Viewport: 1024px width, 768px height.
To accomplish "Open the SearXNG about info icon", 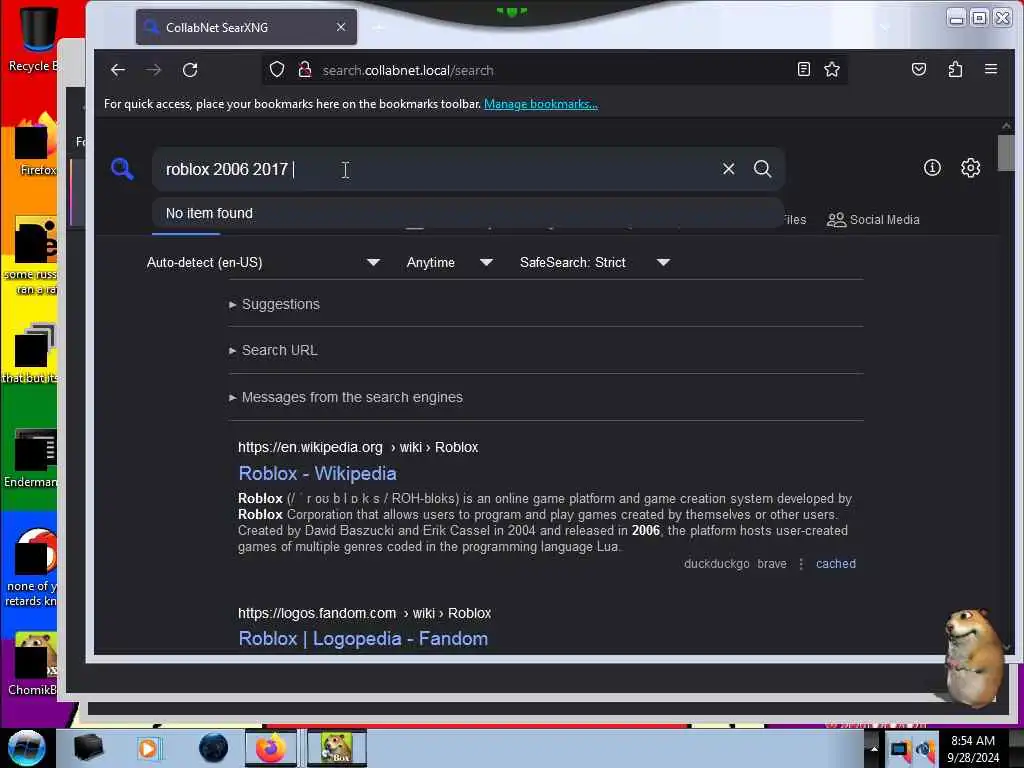I will pyautogui.click(x=932, y=168).
